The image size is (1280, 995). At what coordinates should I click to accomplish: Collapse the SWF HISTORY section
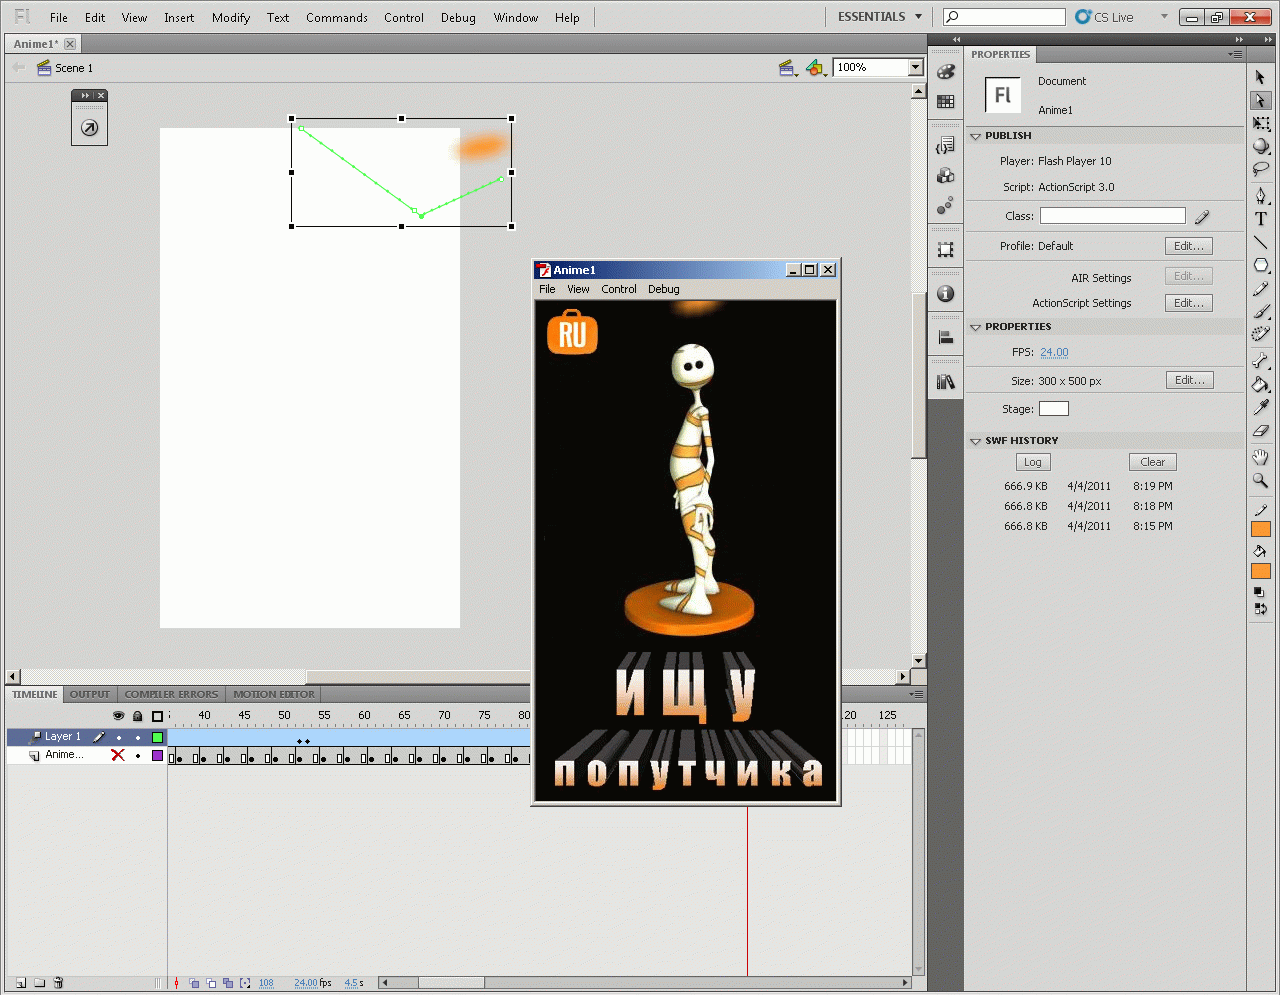(976, 440)
